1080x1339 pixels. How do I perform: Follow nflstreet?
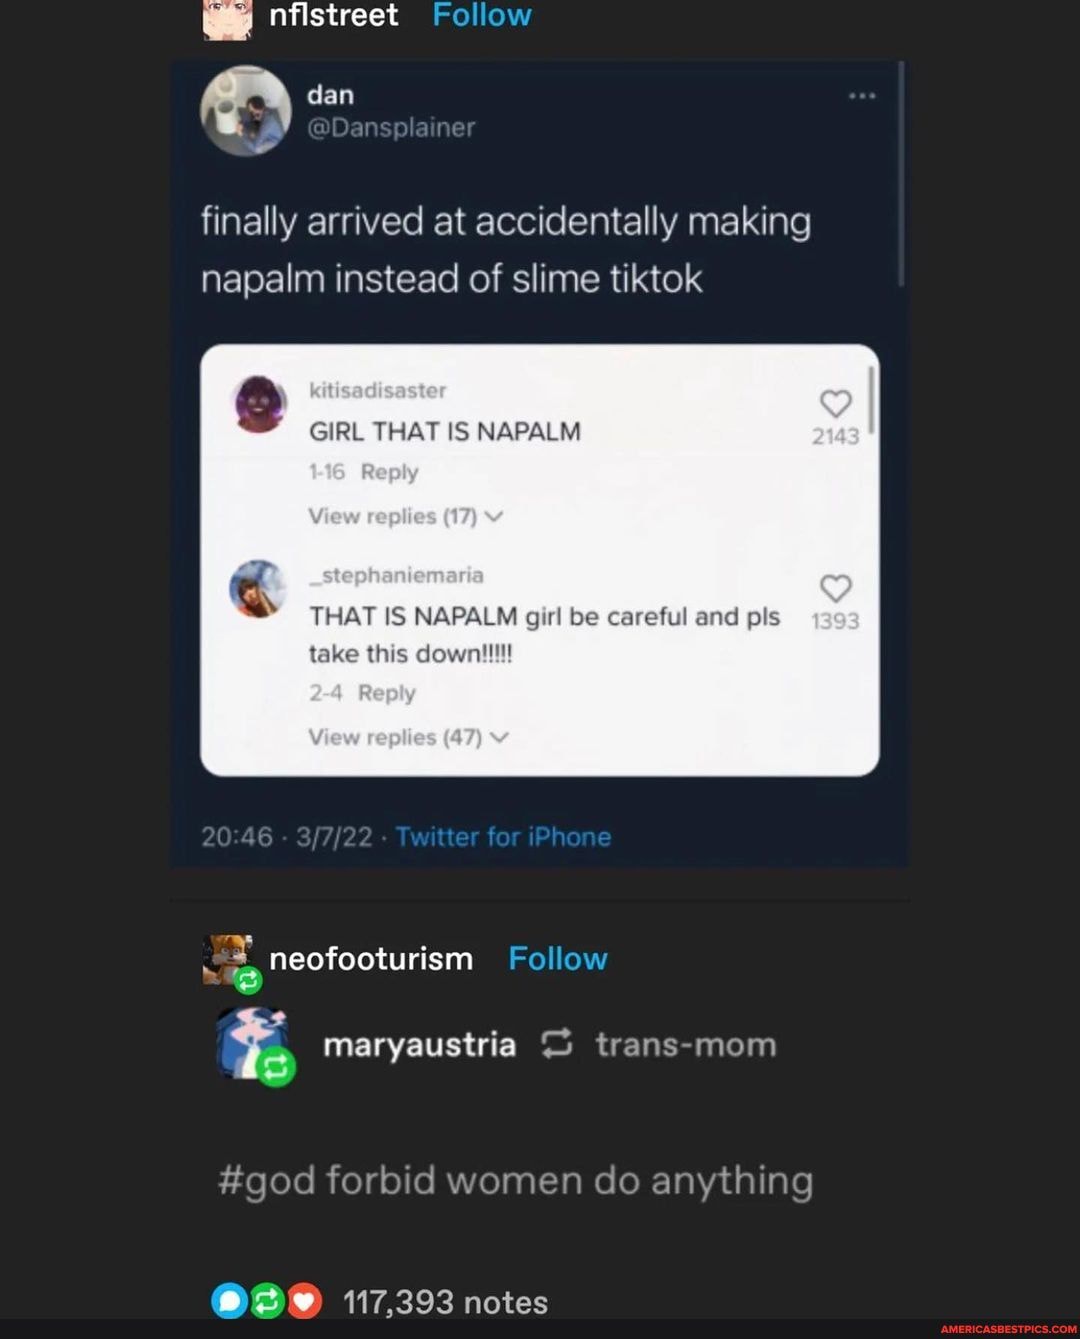tap(481, 15)
